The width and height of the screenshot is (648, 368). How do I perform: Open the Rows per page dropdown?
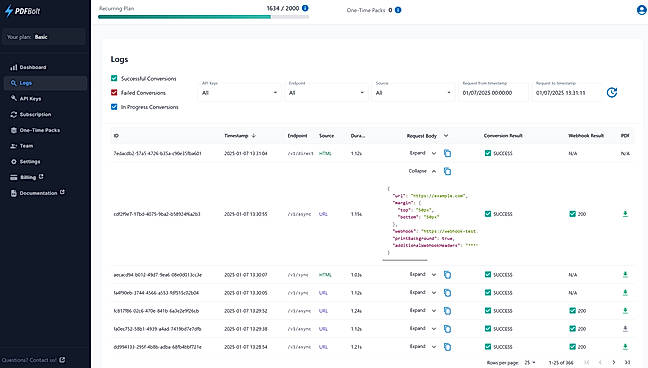click(x=530, y=363)
